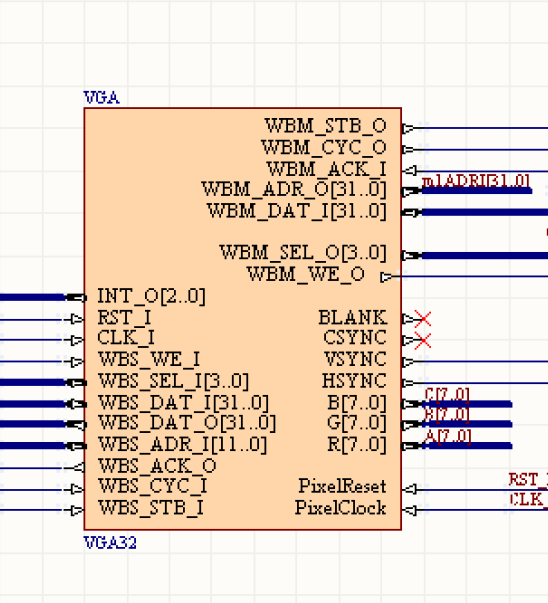
Task: Click the PixelClock port label
Action: tap(341, 508)
